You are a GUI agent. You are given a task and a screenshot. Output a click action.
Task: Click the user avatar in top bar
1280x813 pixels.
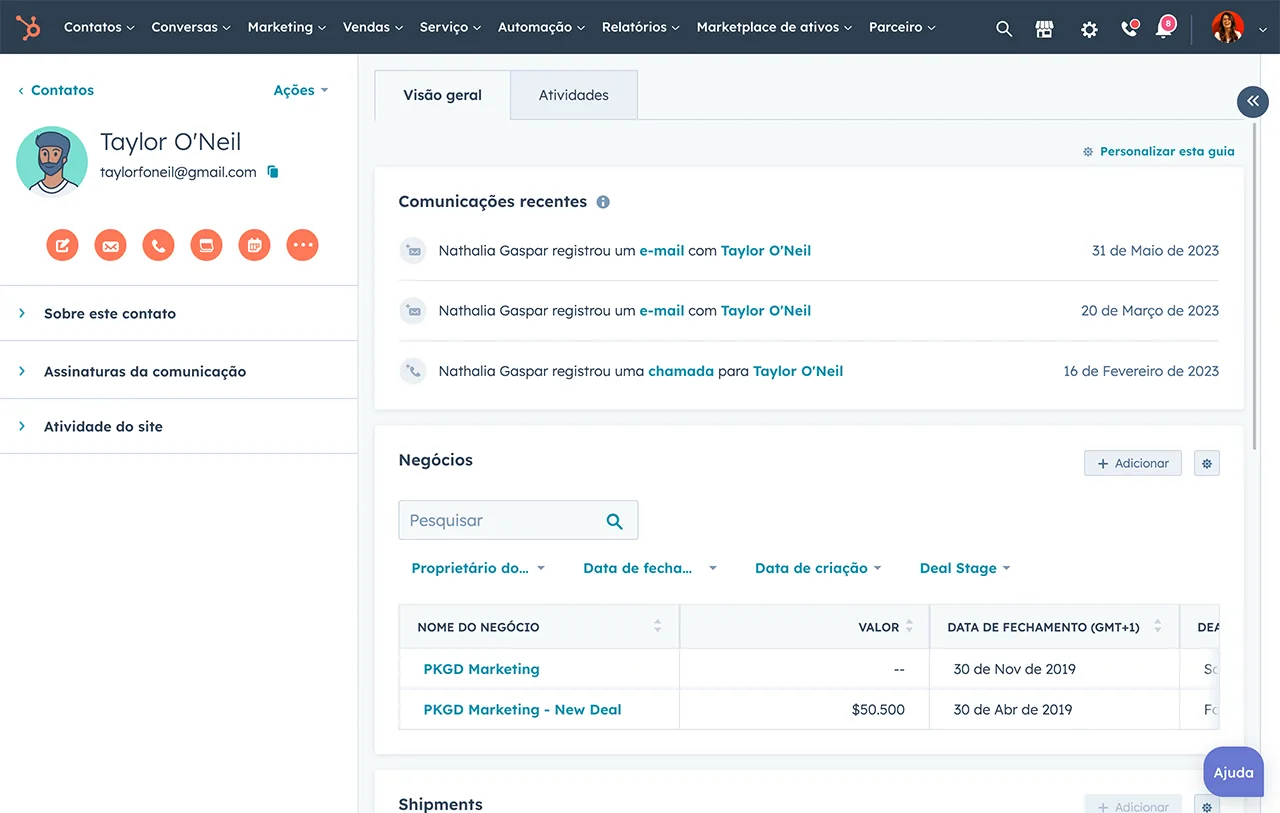(1227, 27)
